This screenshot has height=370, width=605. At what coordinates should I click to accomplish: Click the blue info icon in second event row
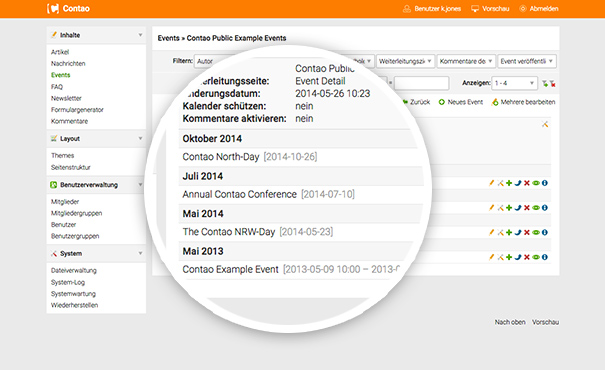pos(544,208)
